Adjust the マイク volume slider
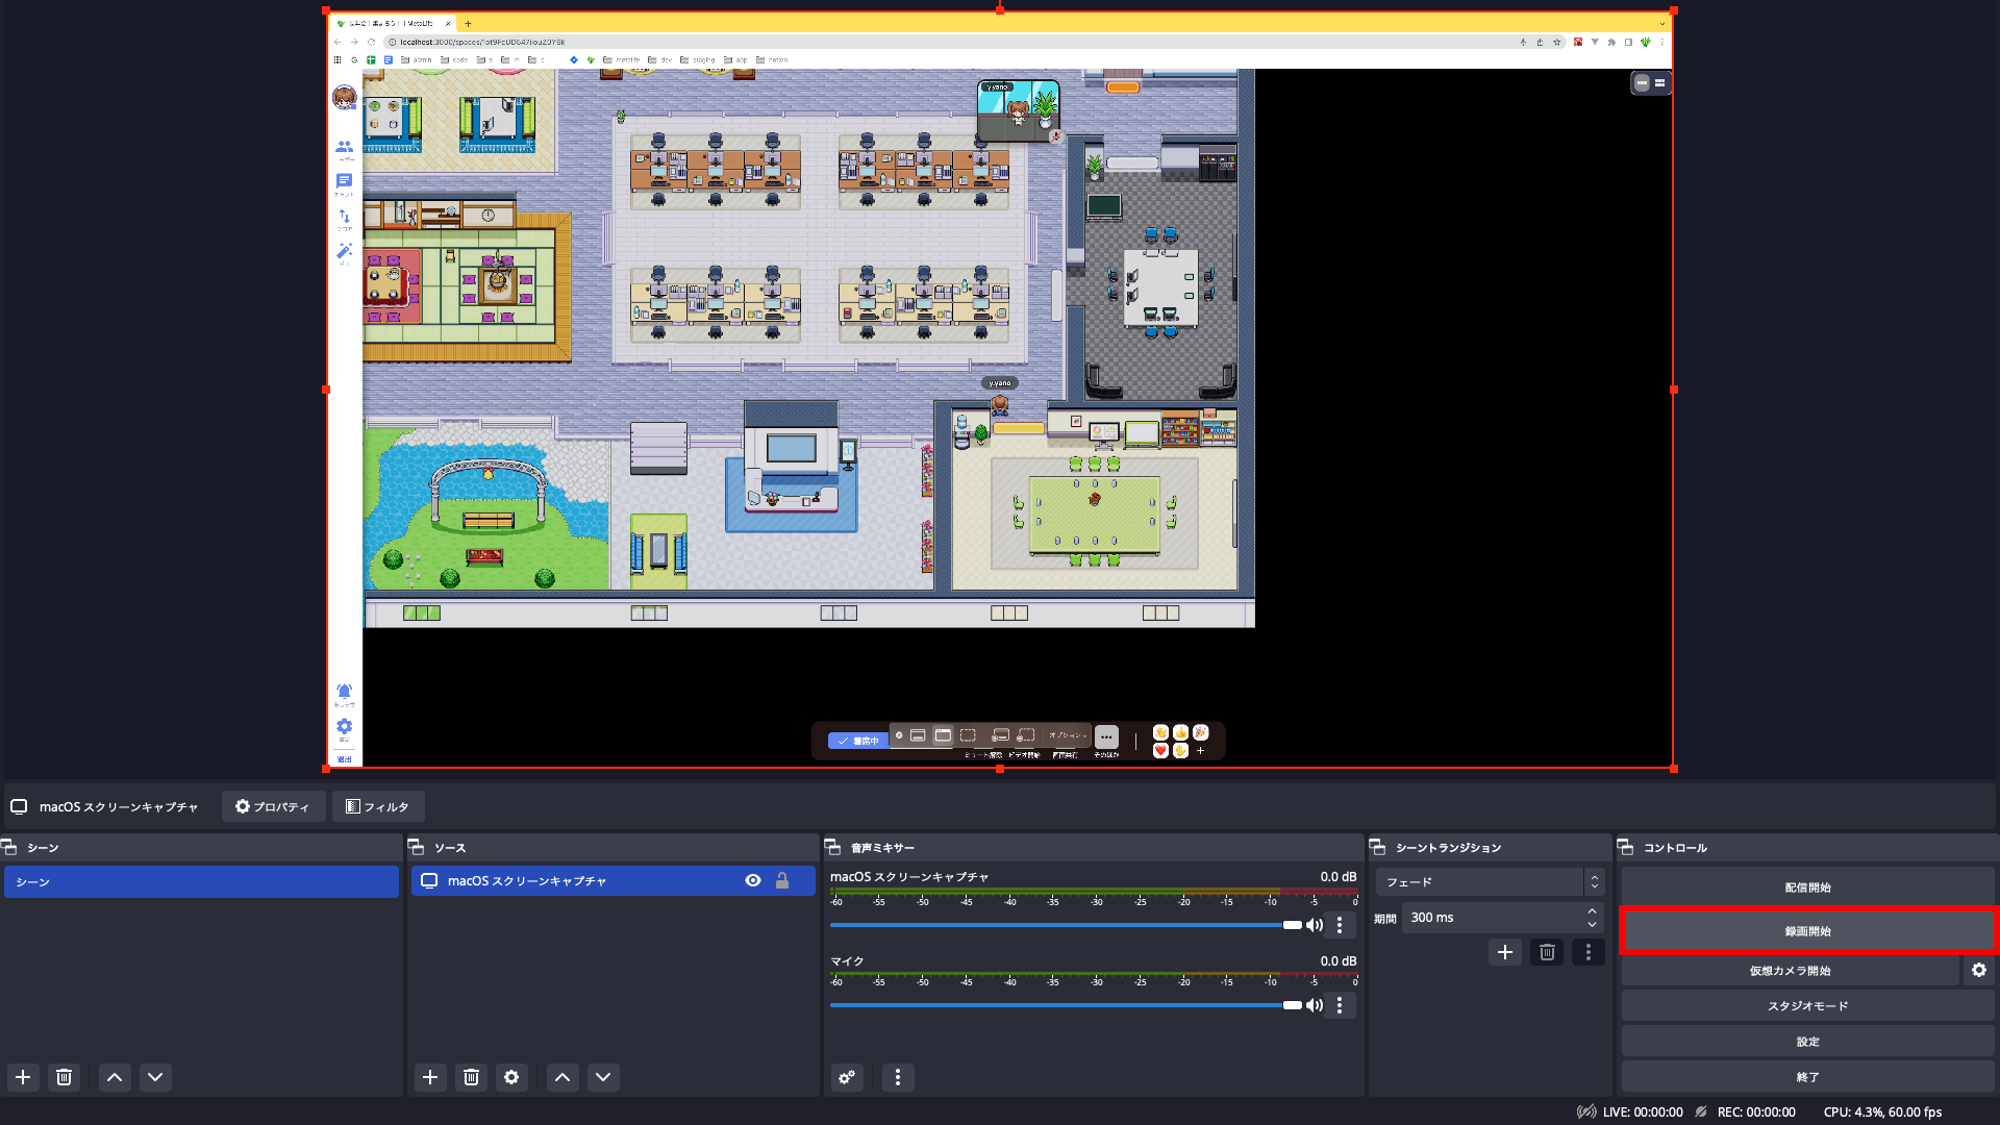Screen dimensions: 2000x1125 tap(1066, 1005)
